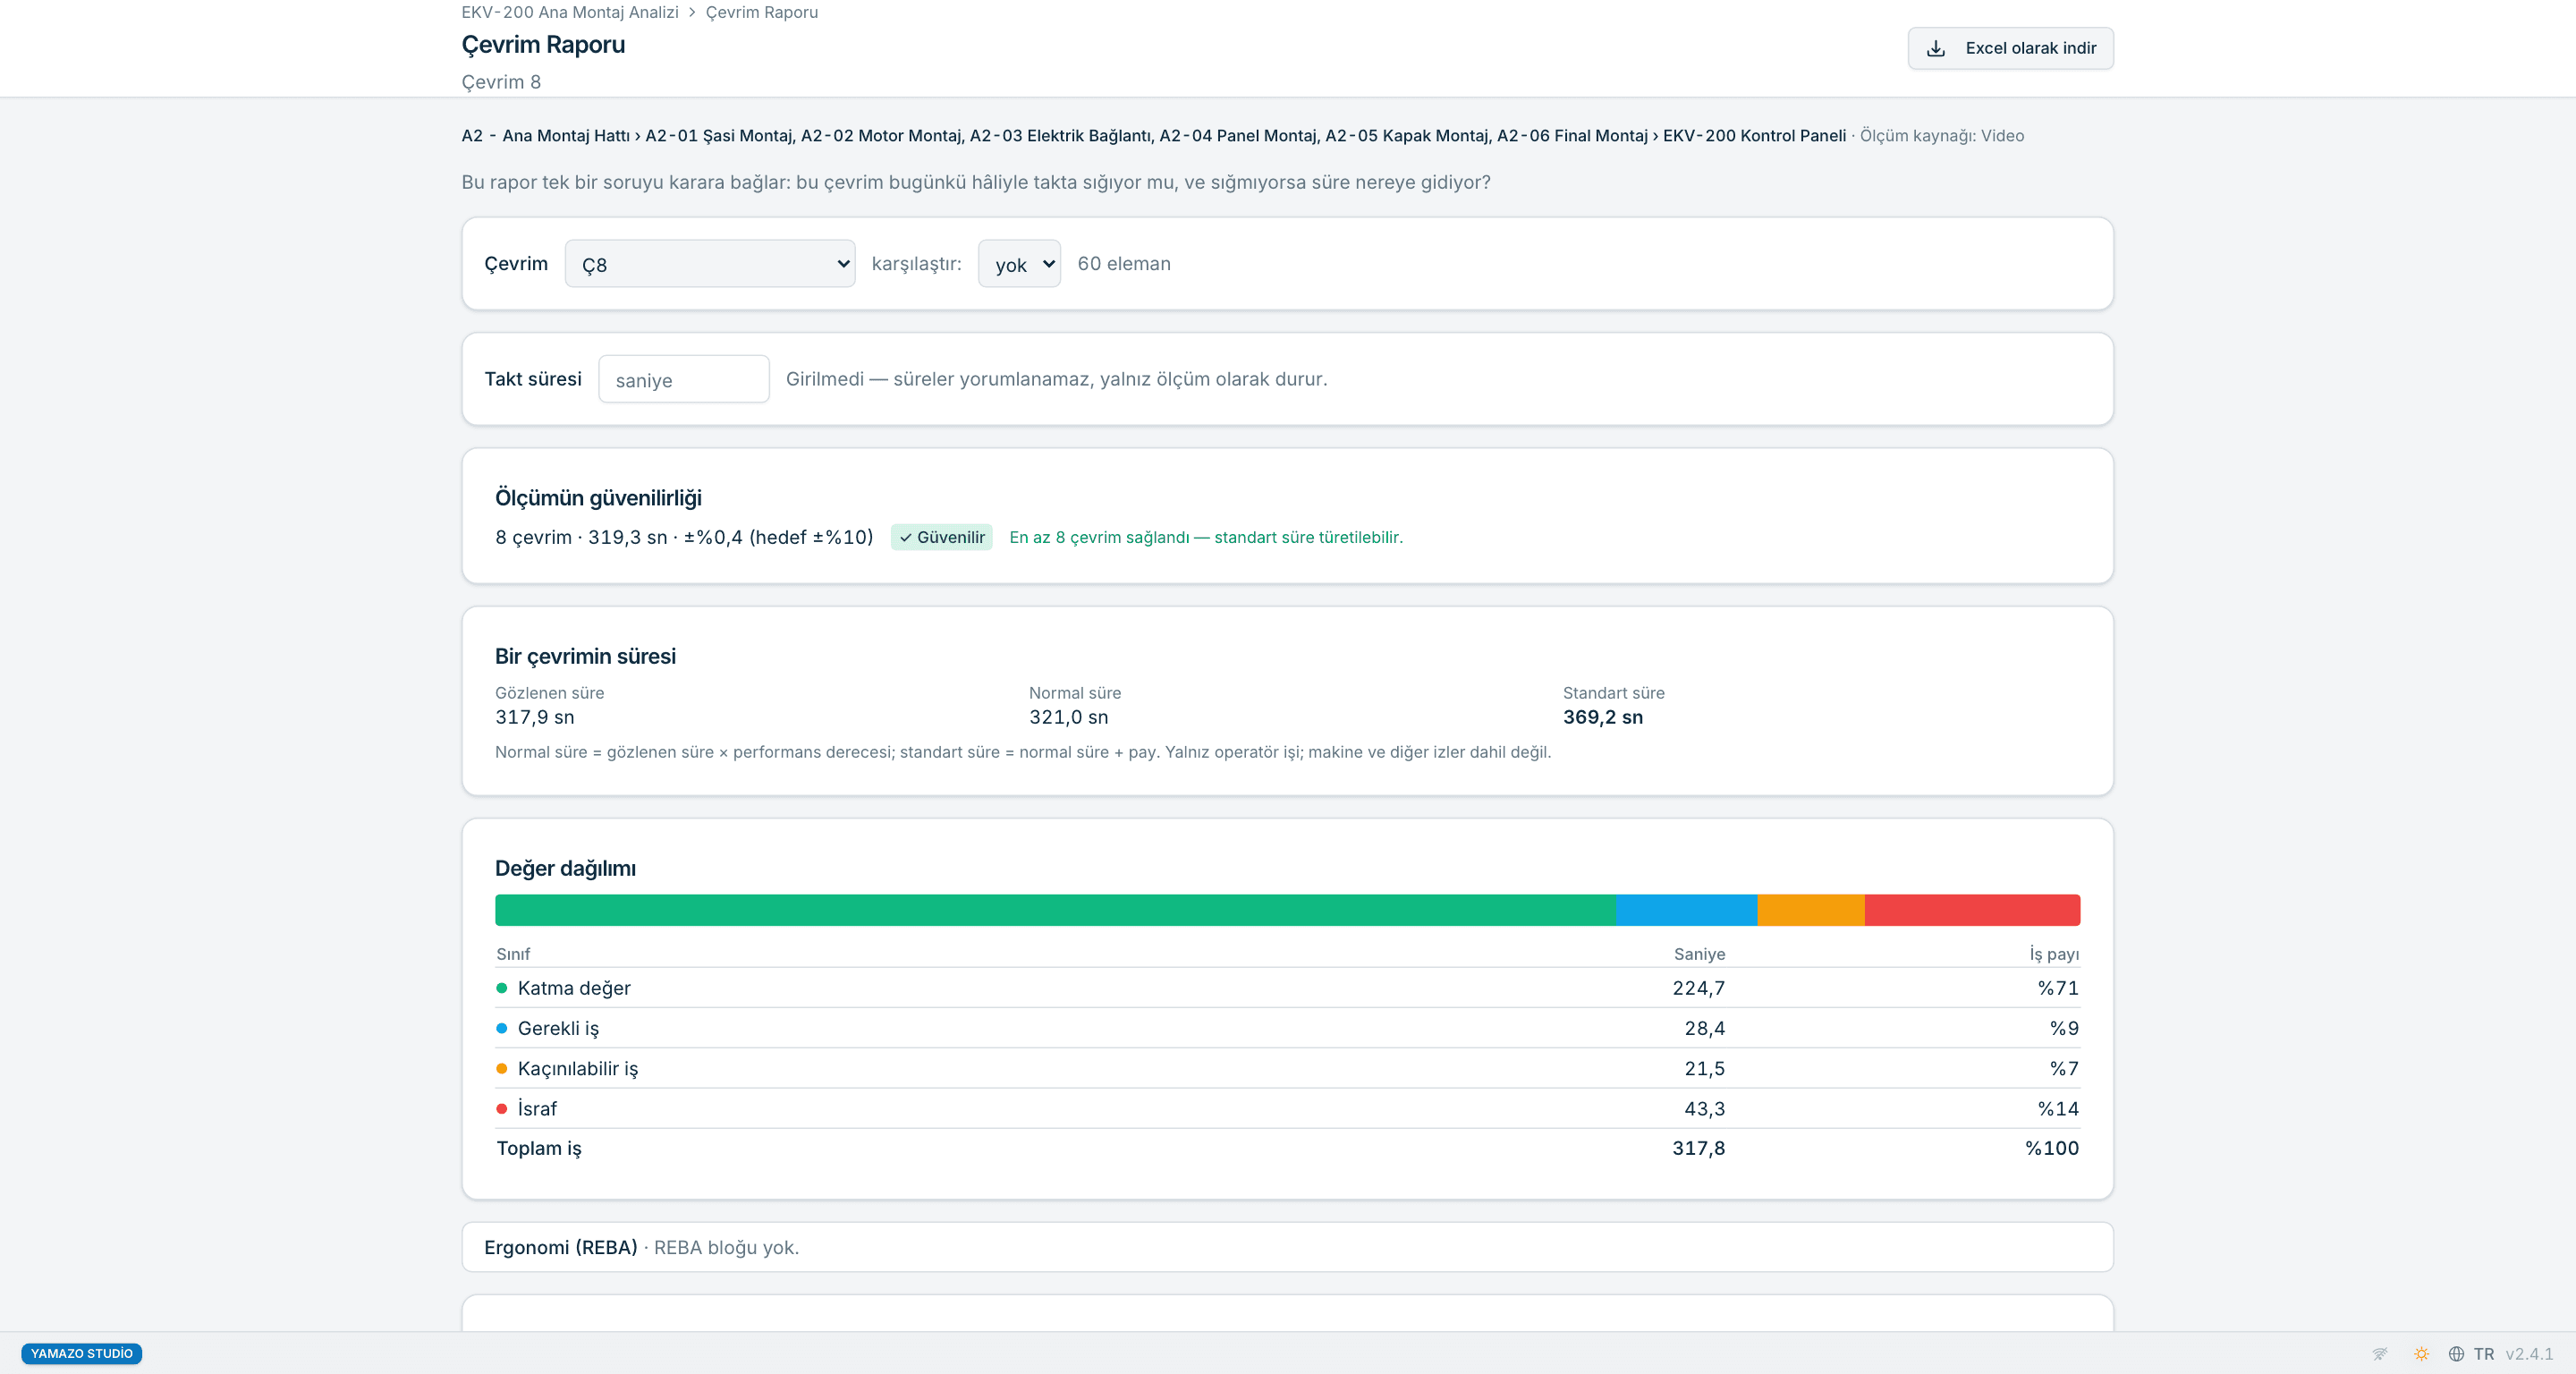Click the red İsraf bar segment
This screenshot has width=2576, height=1374.
click(1972, 910)
